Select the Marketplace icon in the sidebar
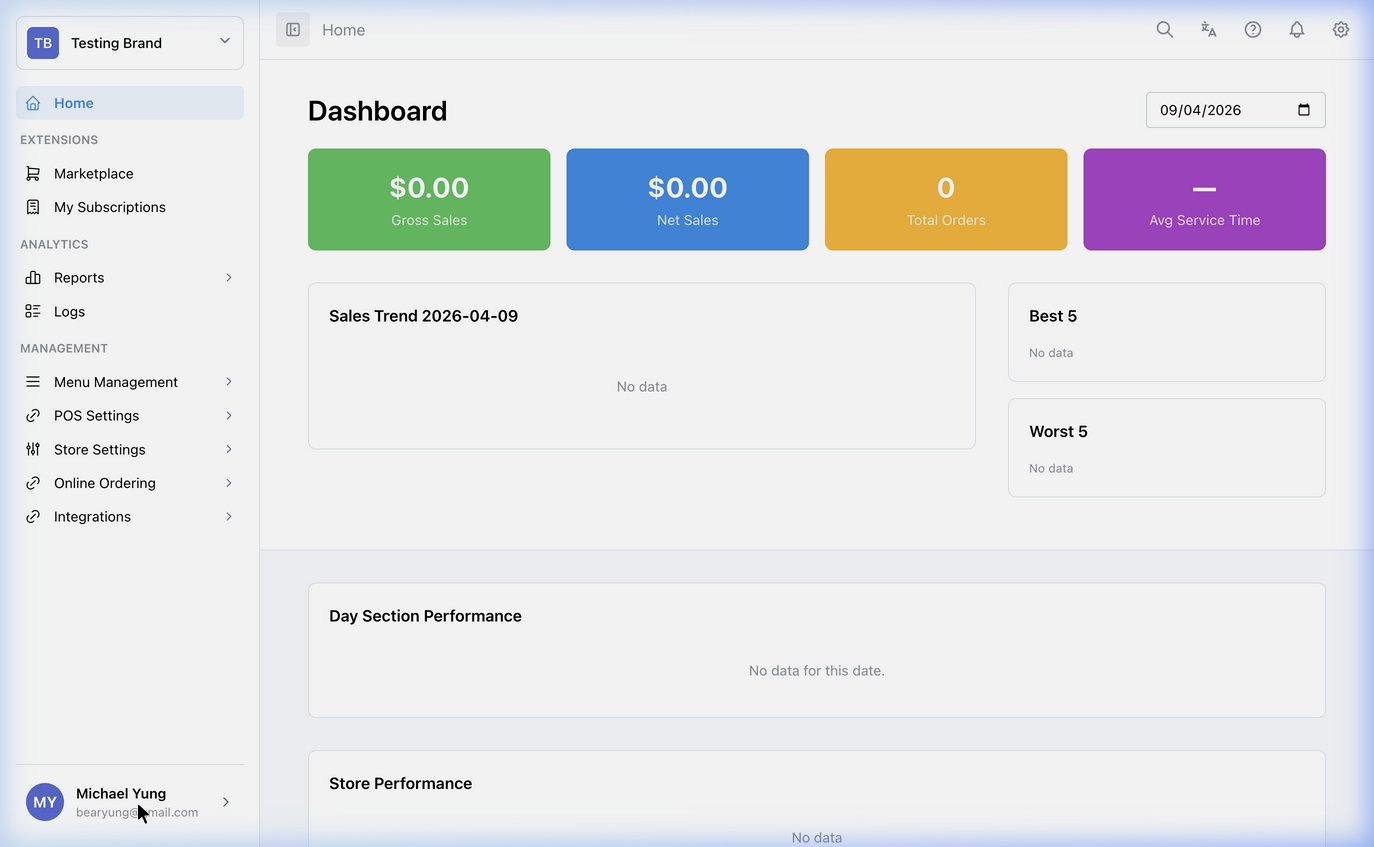The width and height of the screenshot is (1374, 847). pos(34,173)
